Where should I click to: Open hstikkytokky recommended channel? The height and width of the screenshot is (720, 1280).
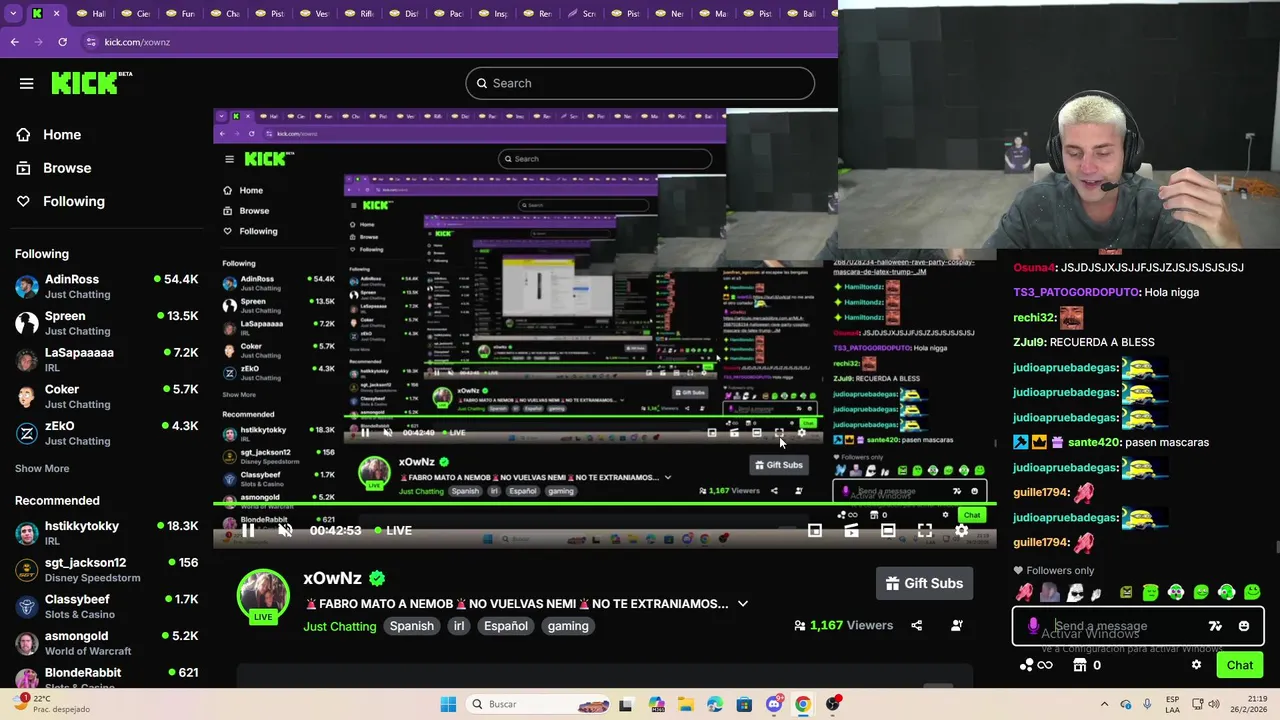tap(107, 533)
